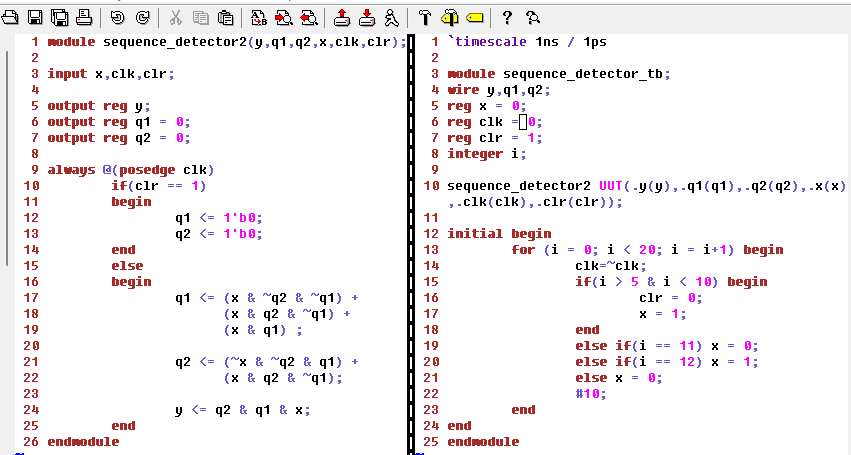This screenshot has width=851, height=455.
Task: Click the Copy icon in the toolbar
Action: (x=200, y=16)
